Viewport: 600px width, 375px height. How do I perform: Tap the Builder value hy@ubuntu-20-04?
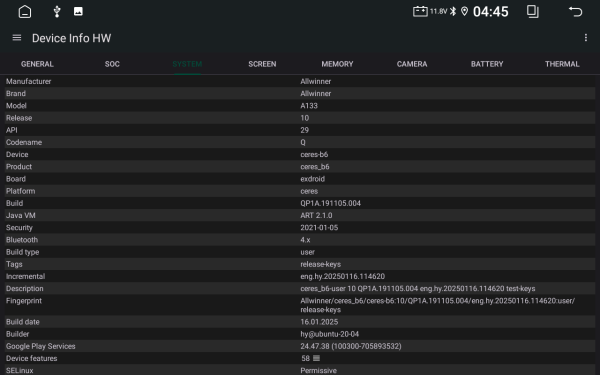(x=329, y=334)
